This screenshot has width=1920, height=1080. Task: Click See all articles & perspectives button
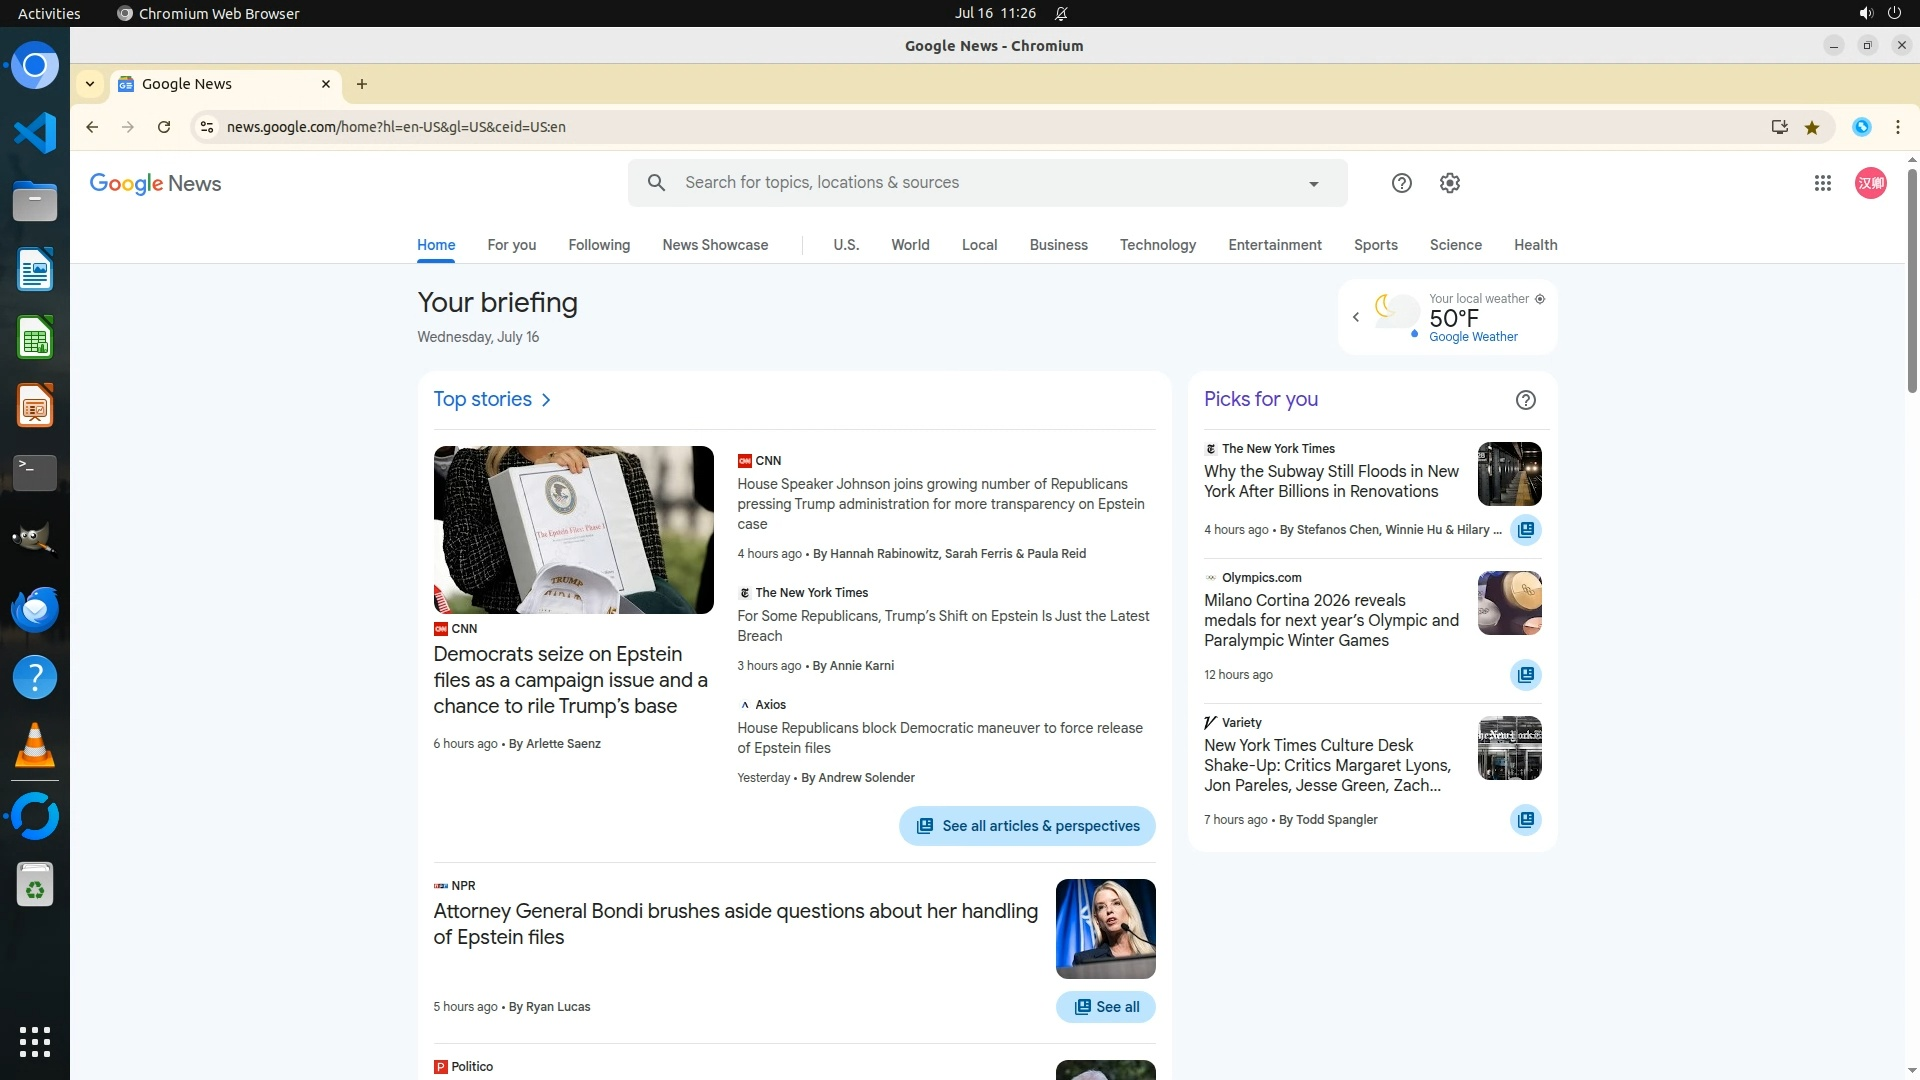(x=1026, y=826)
